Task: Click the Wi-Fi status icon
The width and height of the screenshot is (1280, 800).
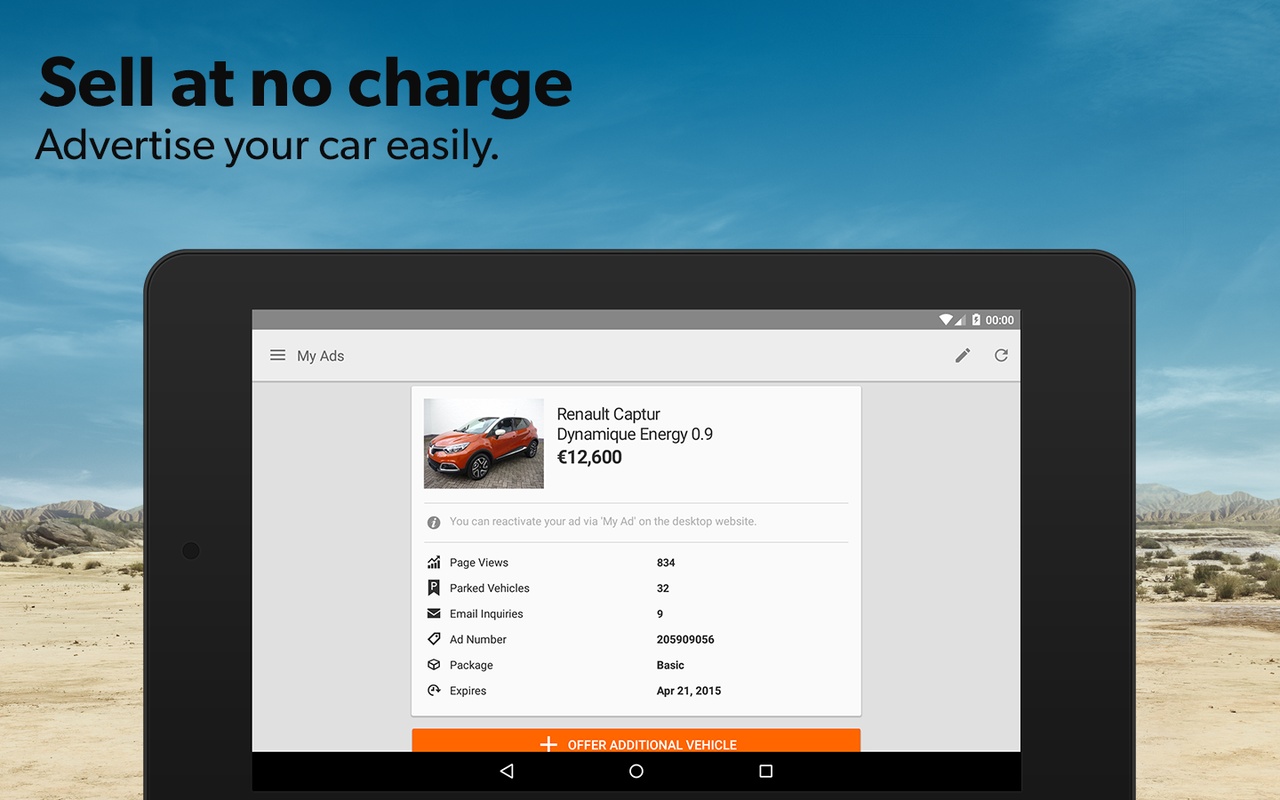Action: [x=945, y=320]
